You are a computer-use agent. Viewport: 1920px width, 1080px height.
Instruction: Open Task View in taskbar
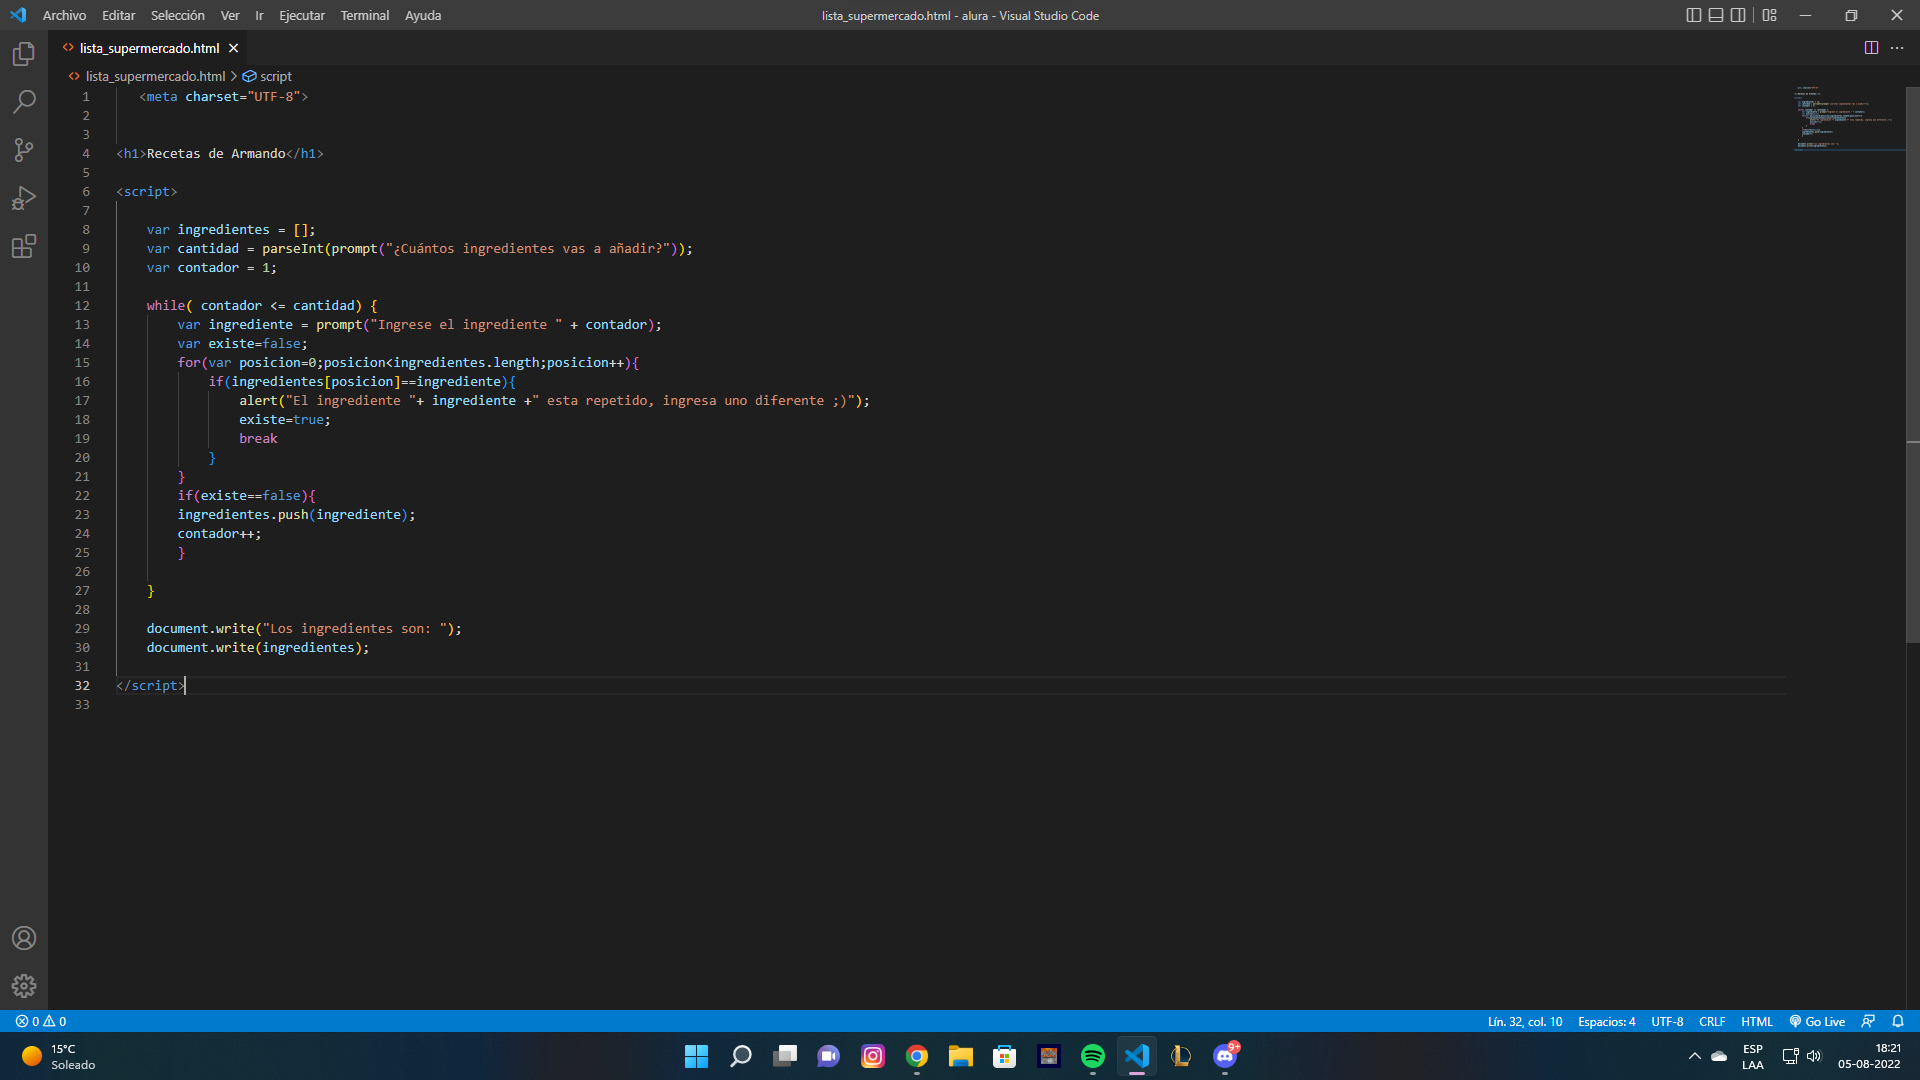click(785, 1056)
